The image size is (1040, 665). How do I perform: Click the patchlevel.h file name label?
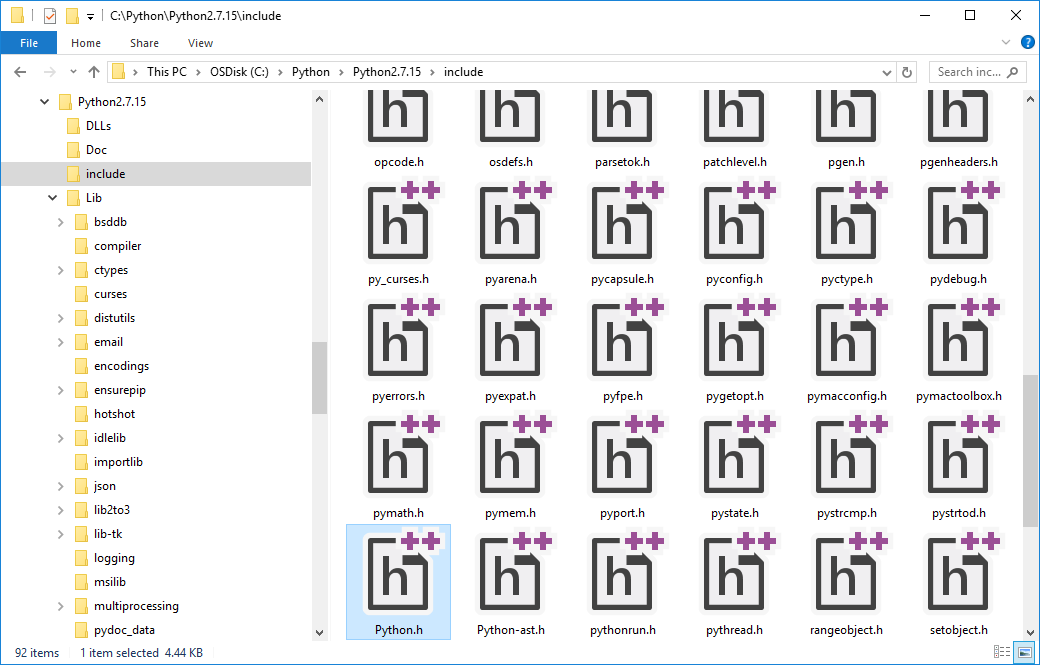(734, 162)
